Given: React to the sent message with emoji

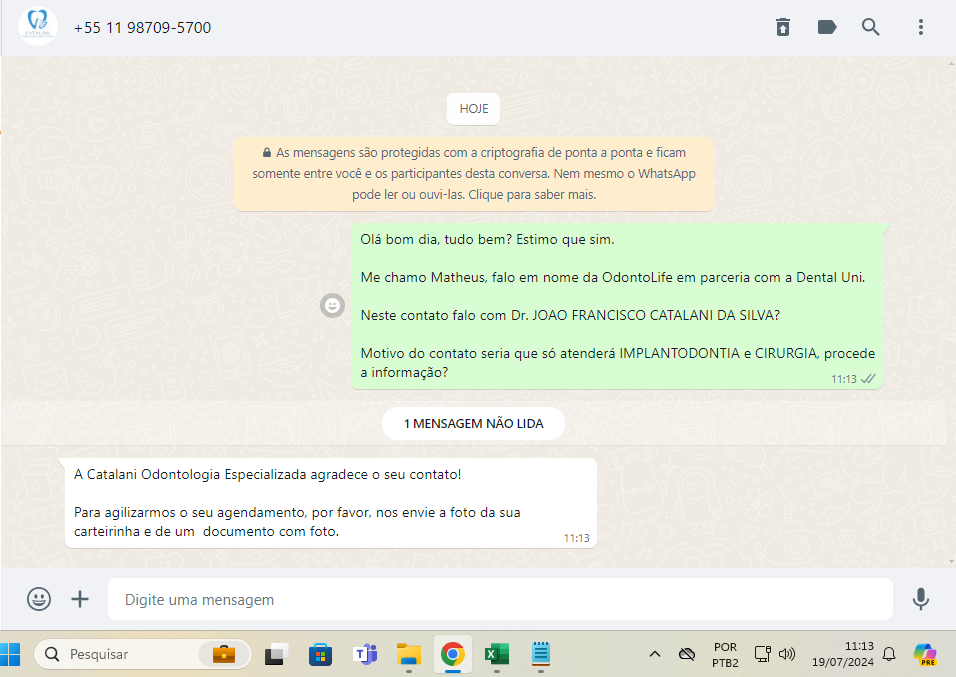Looking at the screenshot, I should 332,305.
